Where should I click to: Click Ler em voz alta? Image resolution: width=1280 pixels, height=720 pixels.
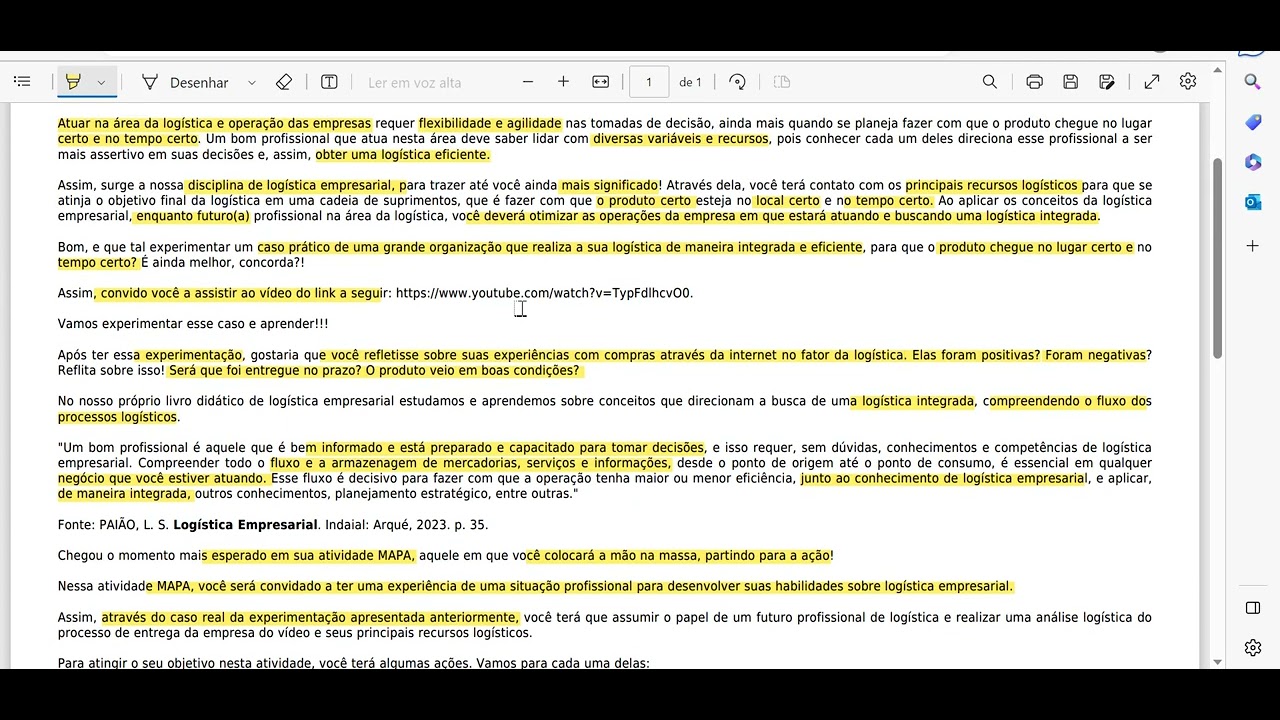pos(415,82)
